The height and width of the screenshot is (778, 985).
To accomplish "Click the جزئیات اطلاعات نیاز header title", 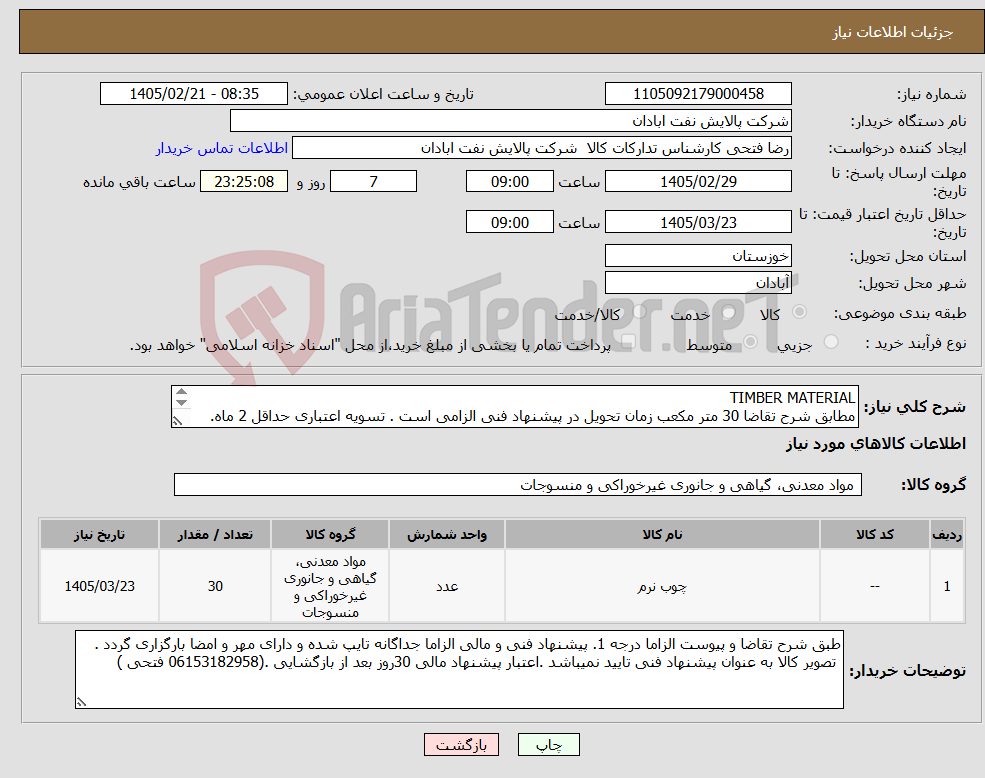I will (893, 32).
